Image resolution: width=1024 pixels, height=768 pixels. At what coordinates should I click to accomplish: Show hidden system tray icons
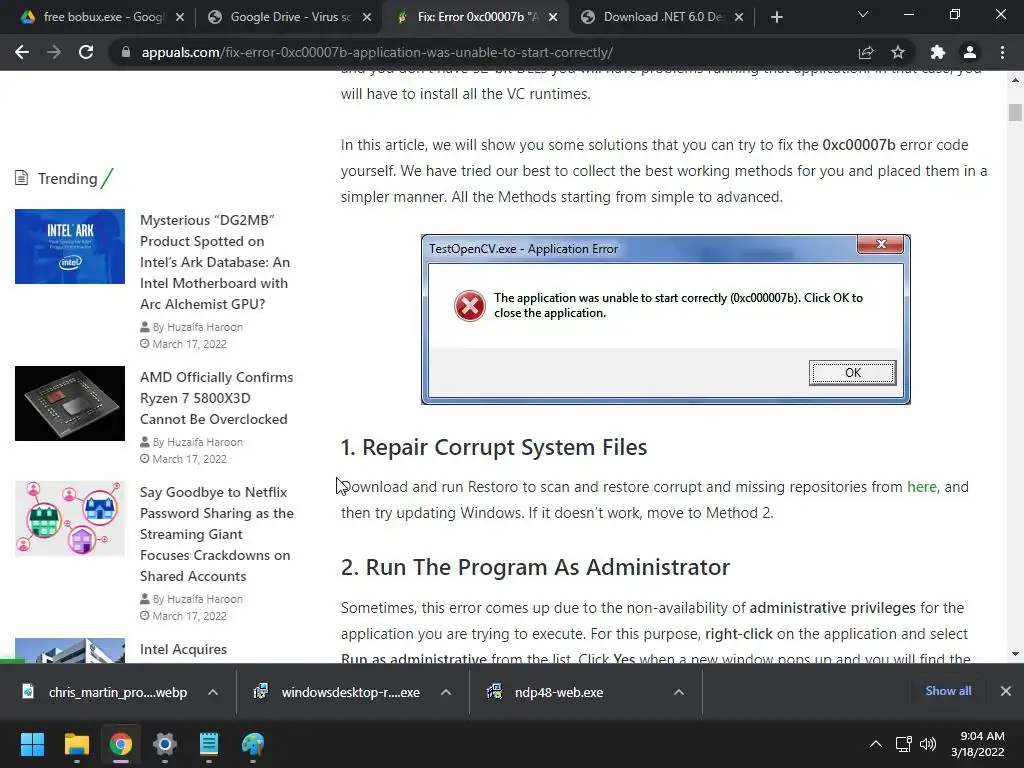pyautogui.click(x=876, y=744)
